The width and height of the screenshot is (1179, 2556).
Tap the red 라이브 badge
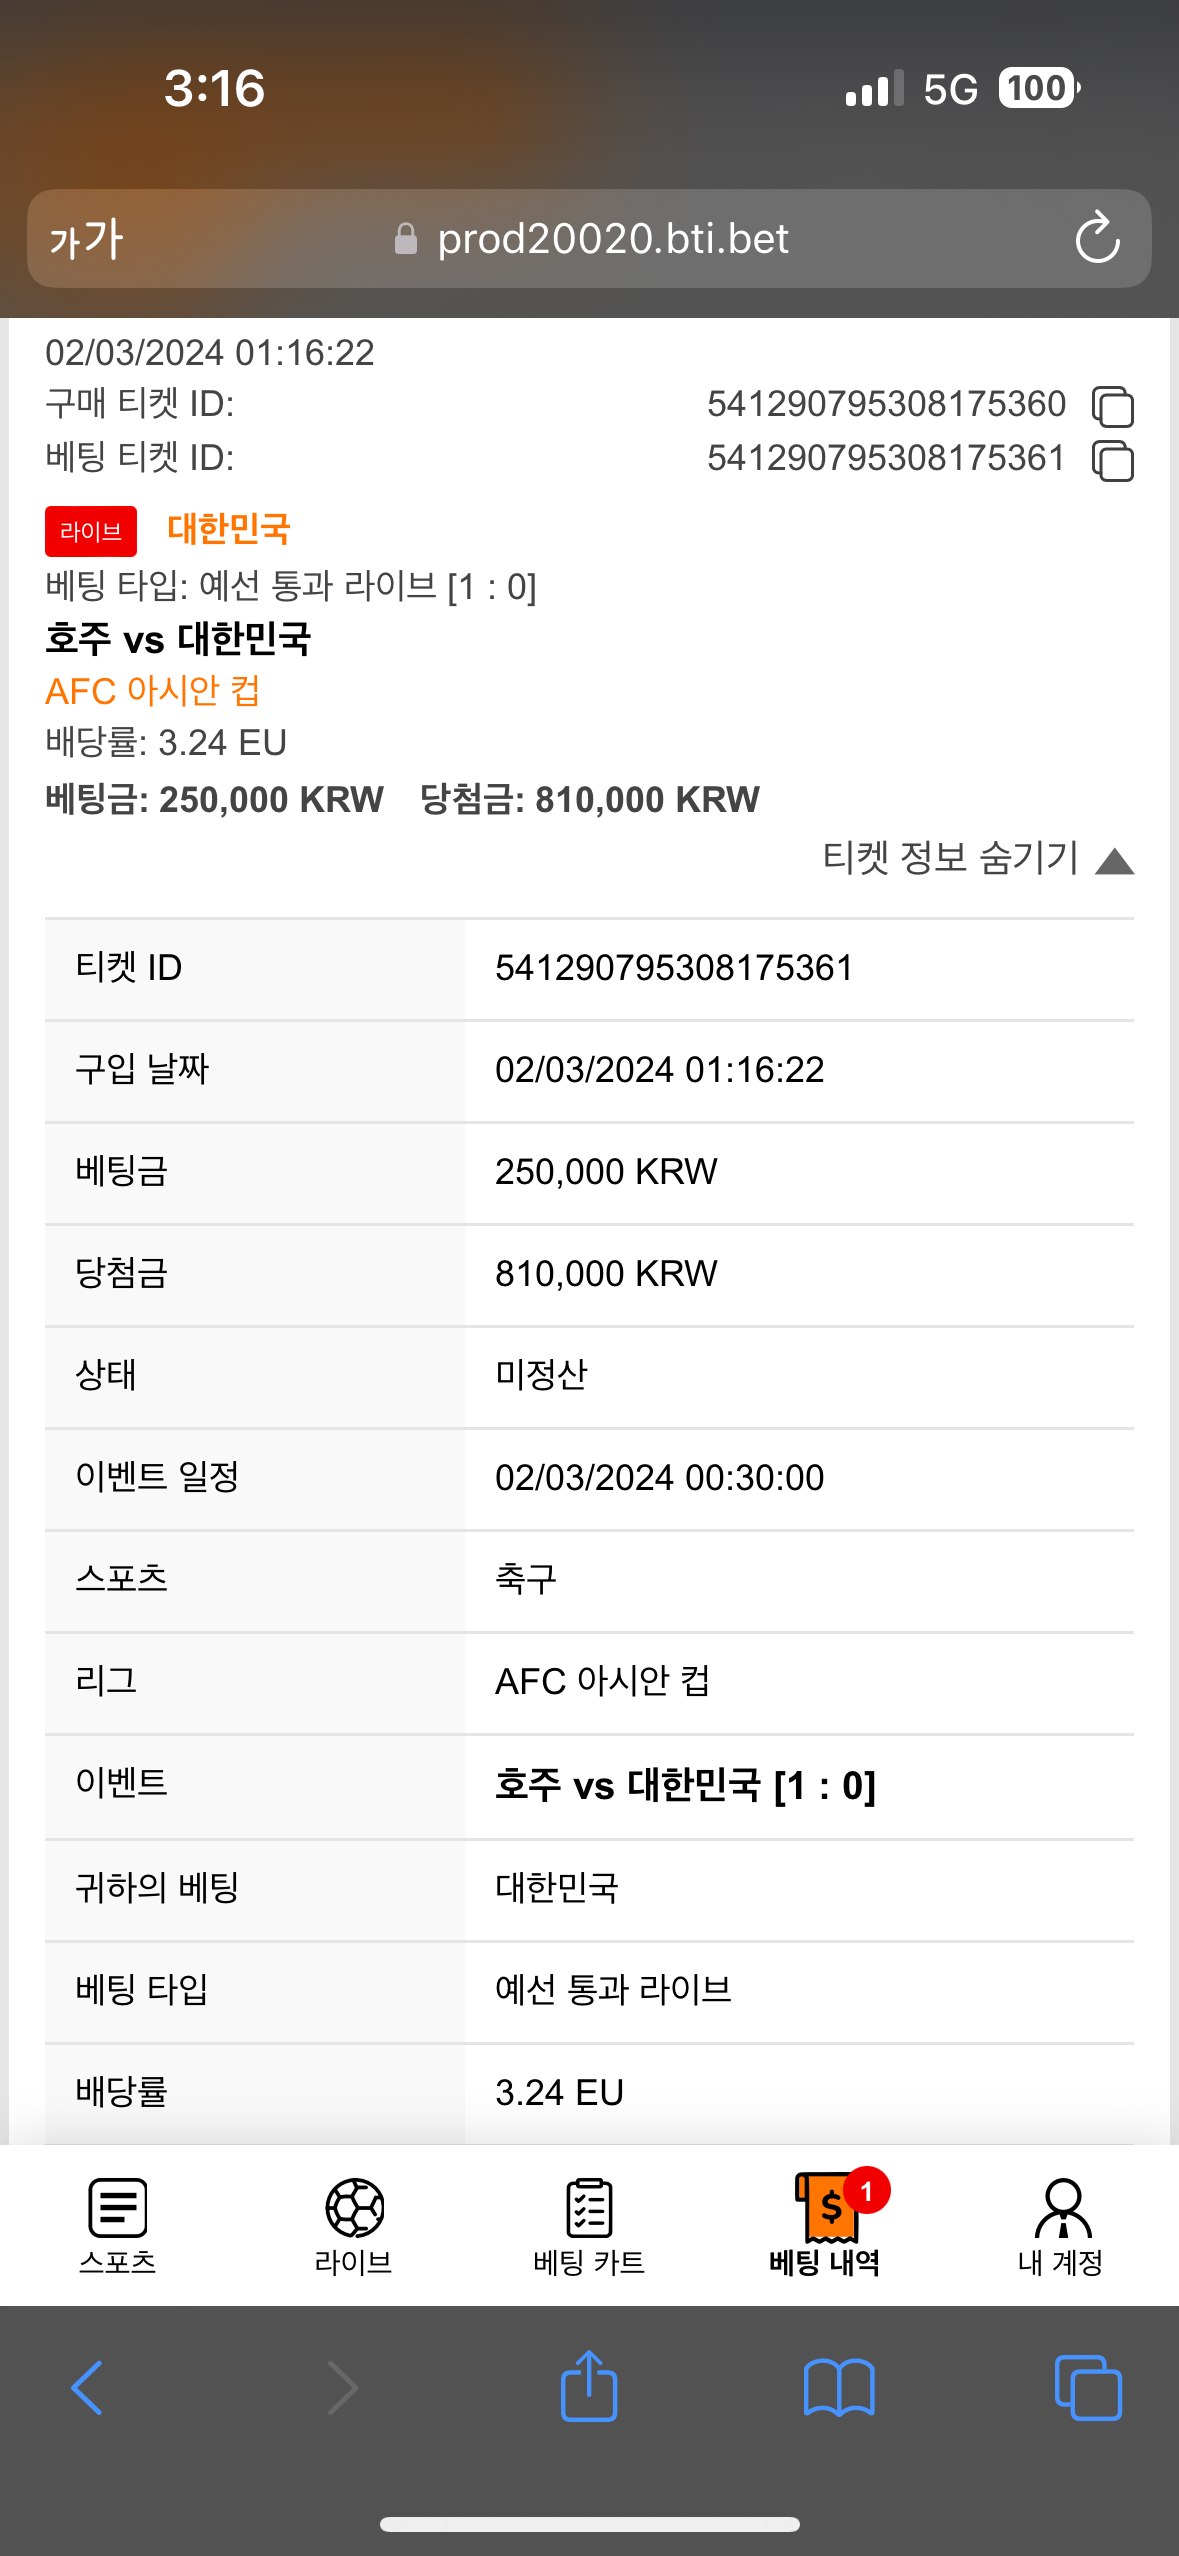tap(91, 531)
